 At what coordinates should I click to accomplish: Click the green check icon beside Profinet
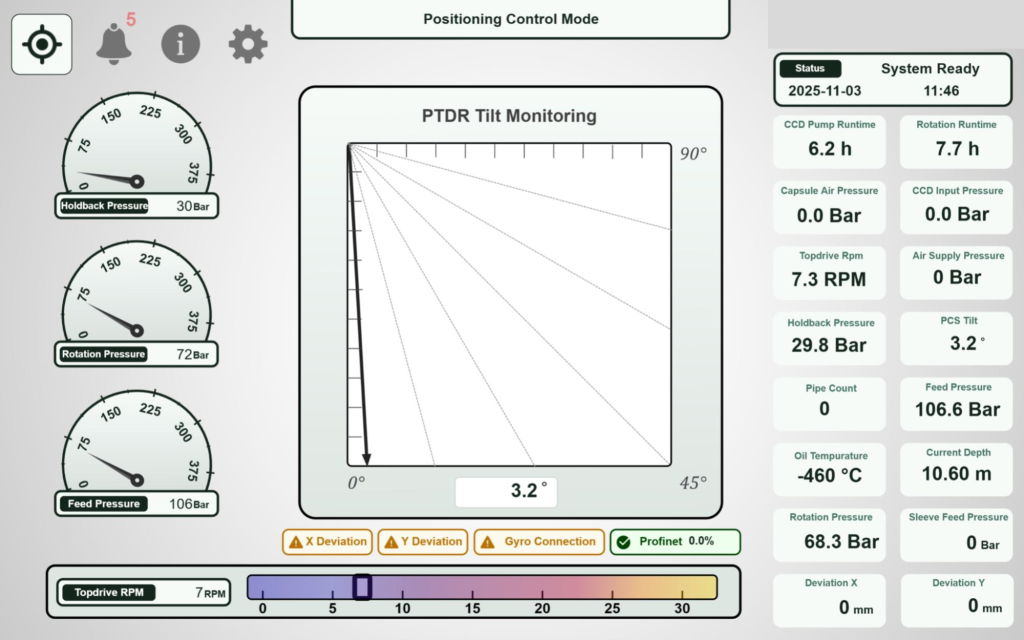624,542
